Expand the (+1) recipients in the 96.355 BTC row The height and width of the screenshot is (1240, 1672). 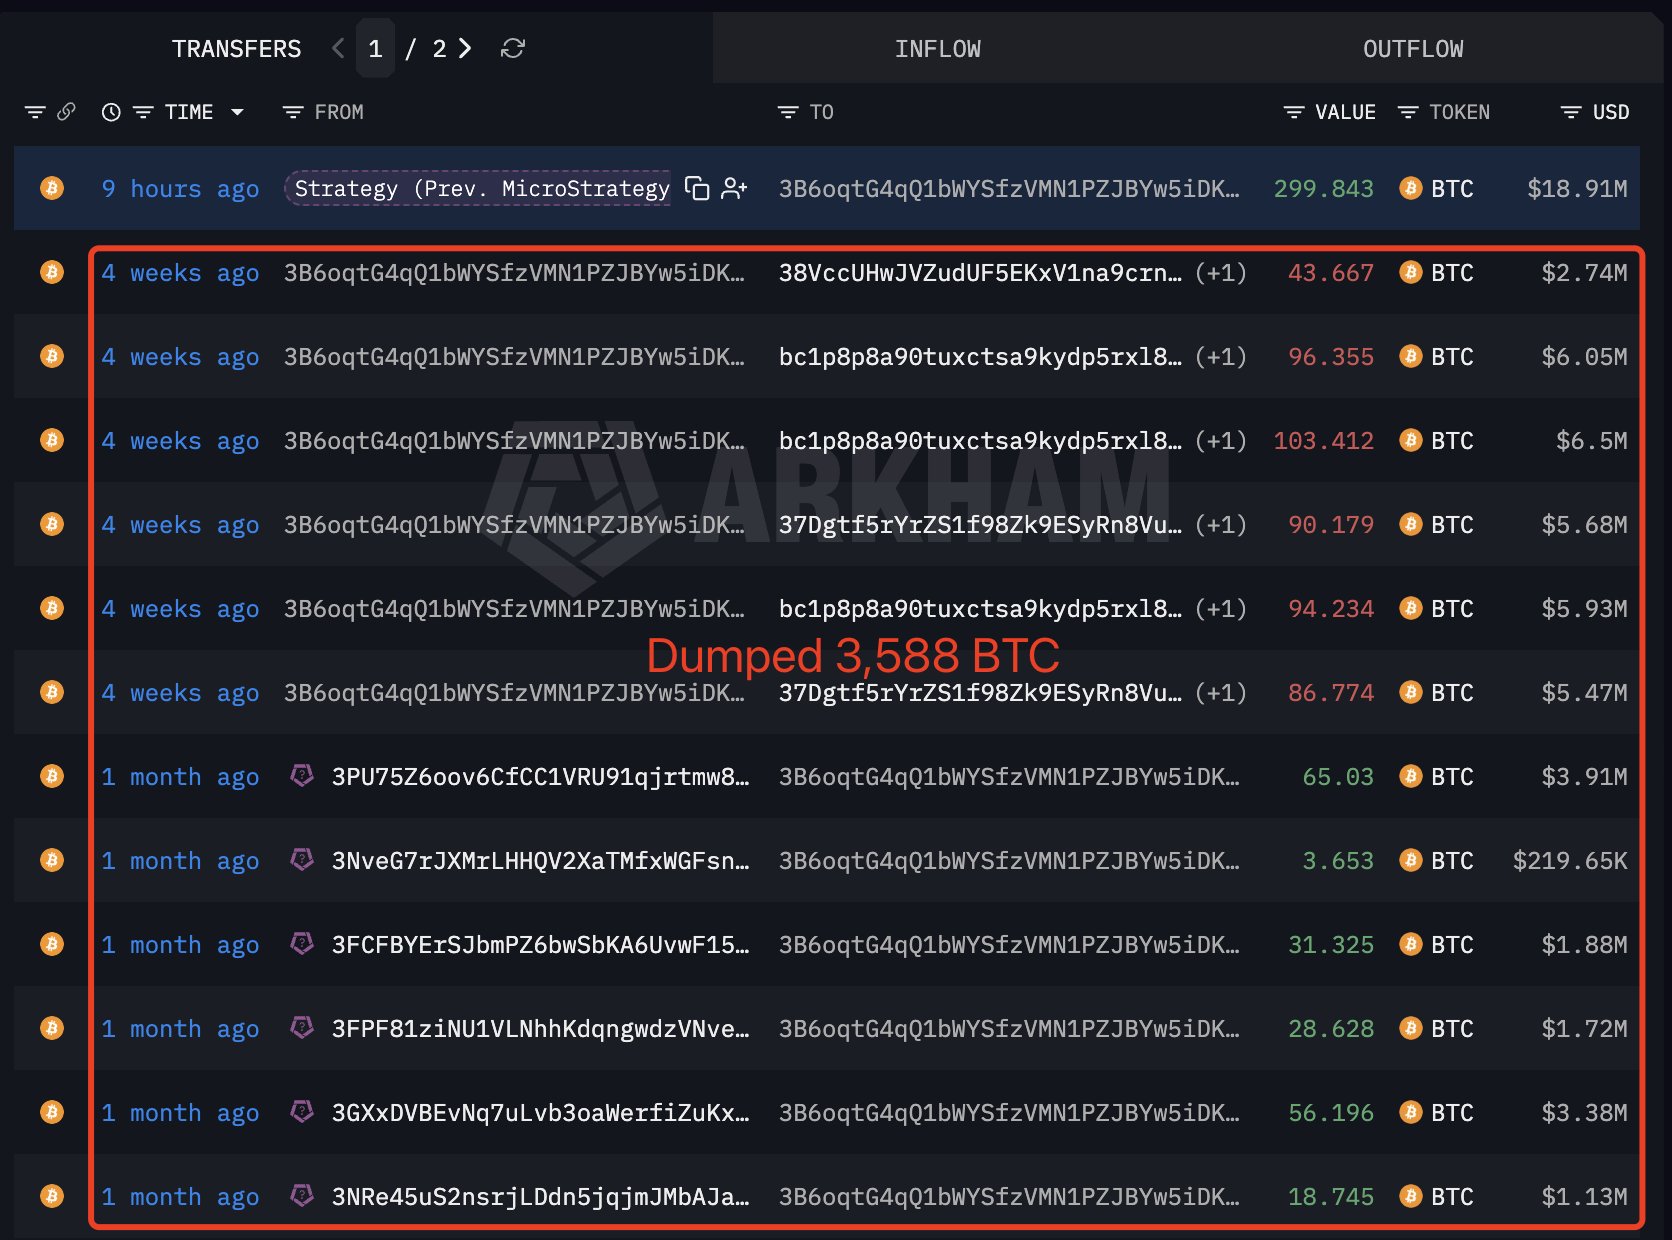[x=1221, y=356]
